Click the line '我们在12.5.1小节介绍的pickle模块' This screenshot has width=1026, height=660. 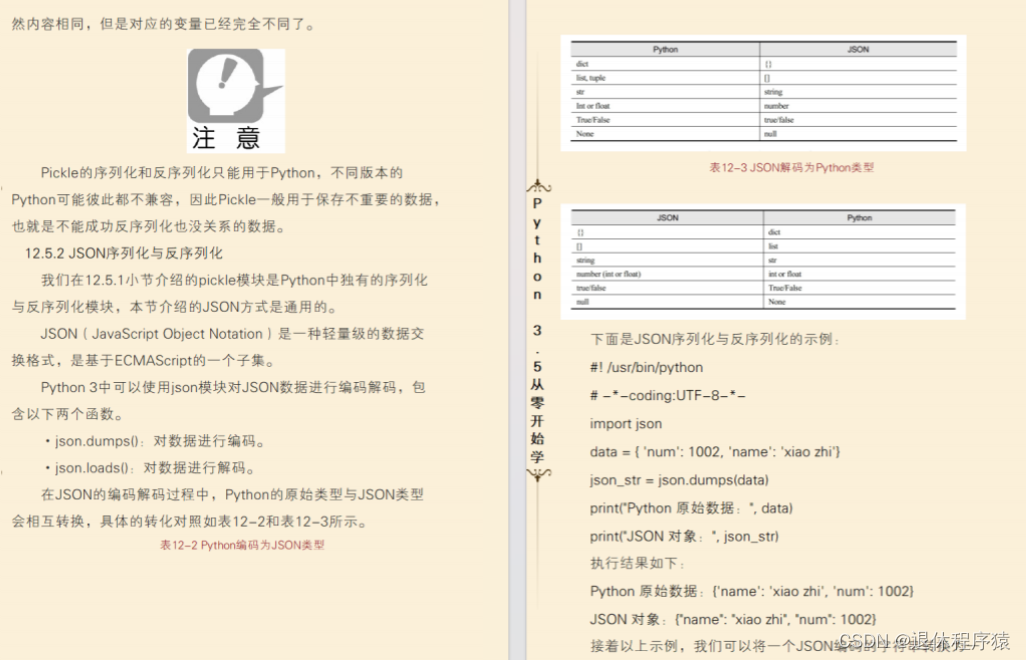[x=234, y=281]
